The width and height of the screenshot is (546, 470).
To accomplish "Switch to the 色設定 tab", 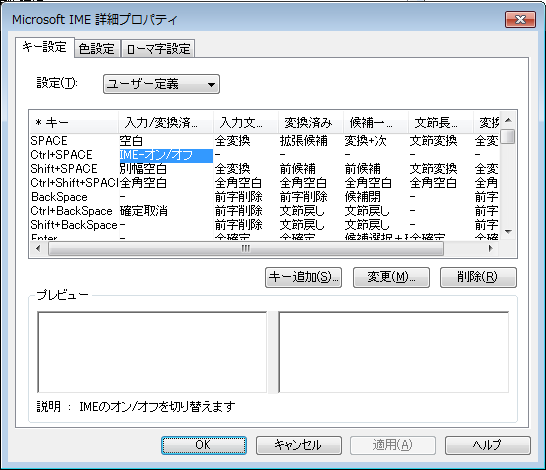I will point(97,48).
